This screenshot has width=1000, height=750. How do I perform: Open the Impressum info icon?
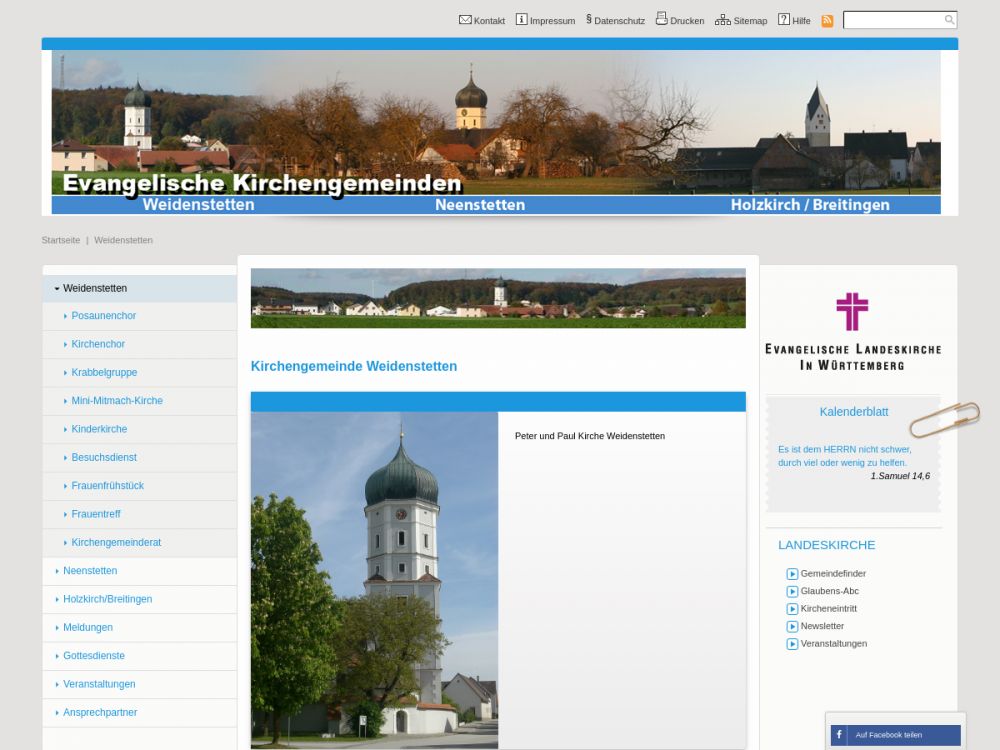point(521,19)
